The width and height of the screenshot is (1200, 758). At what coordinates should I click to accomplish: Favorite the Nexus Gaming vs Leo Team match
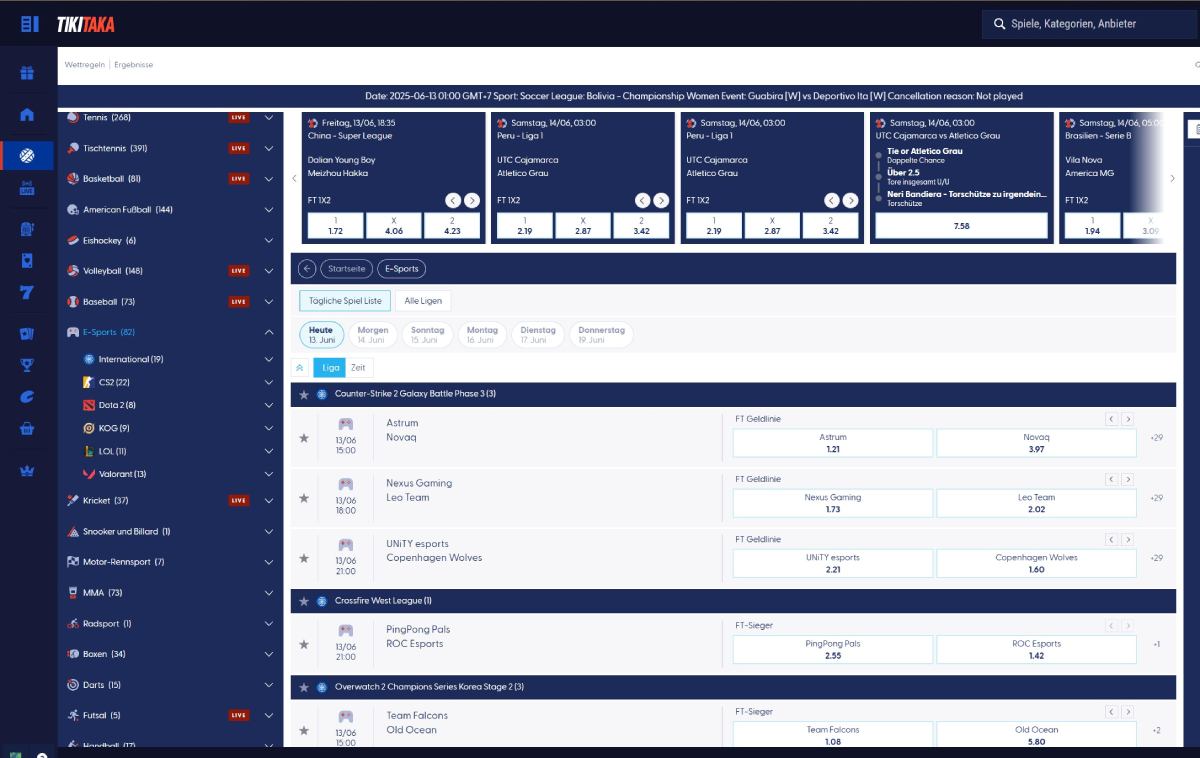tap(304, 498)
